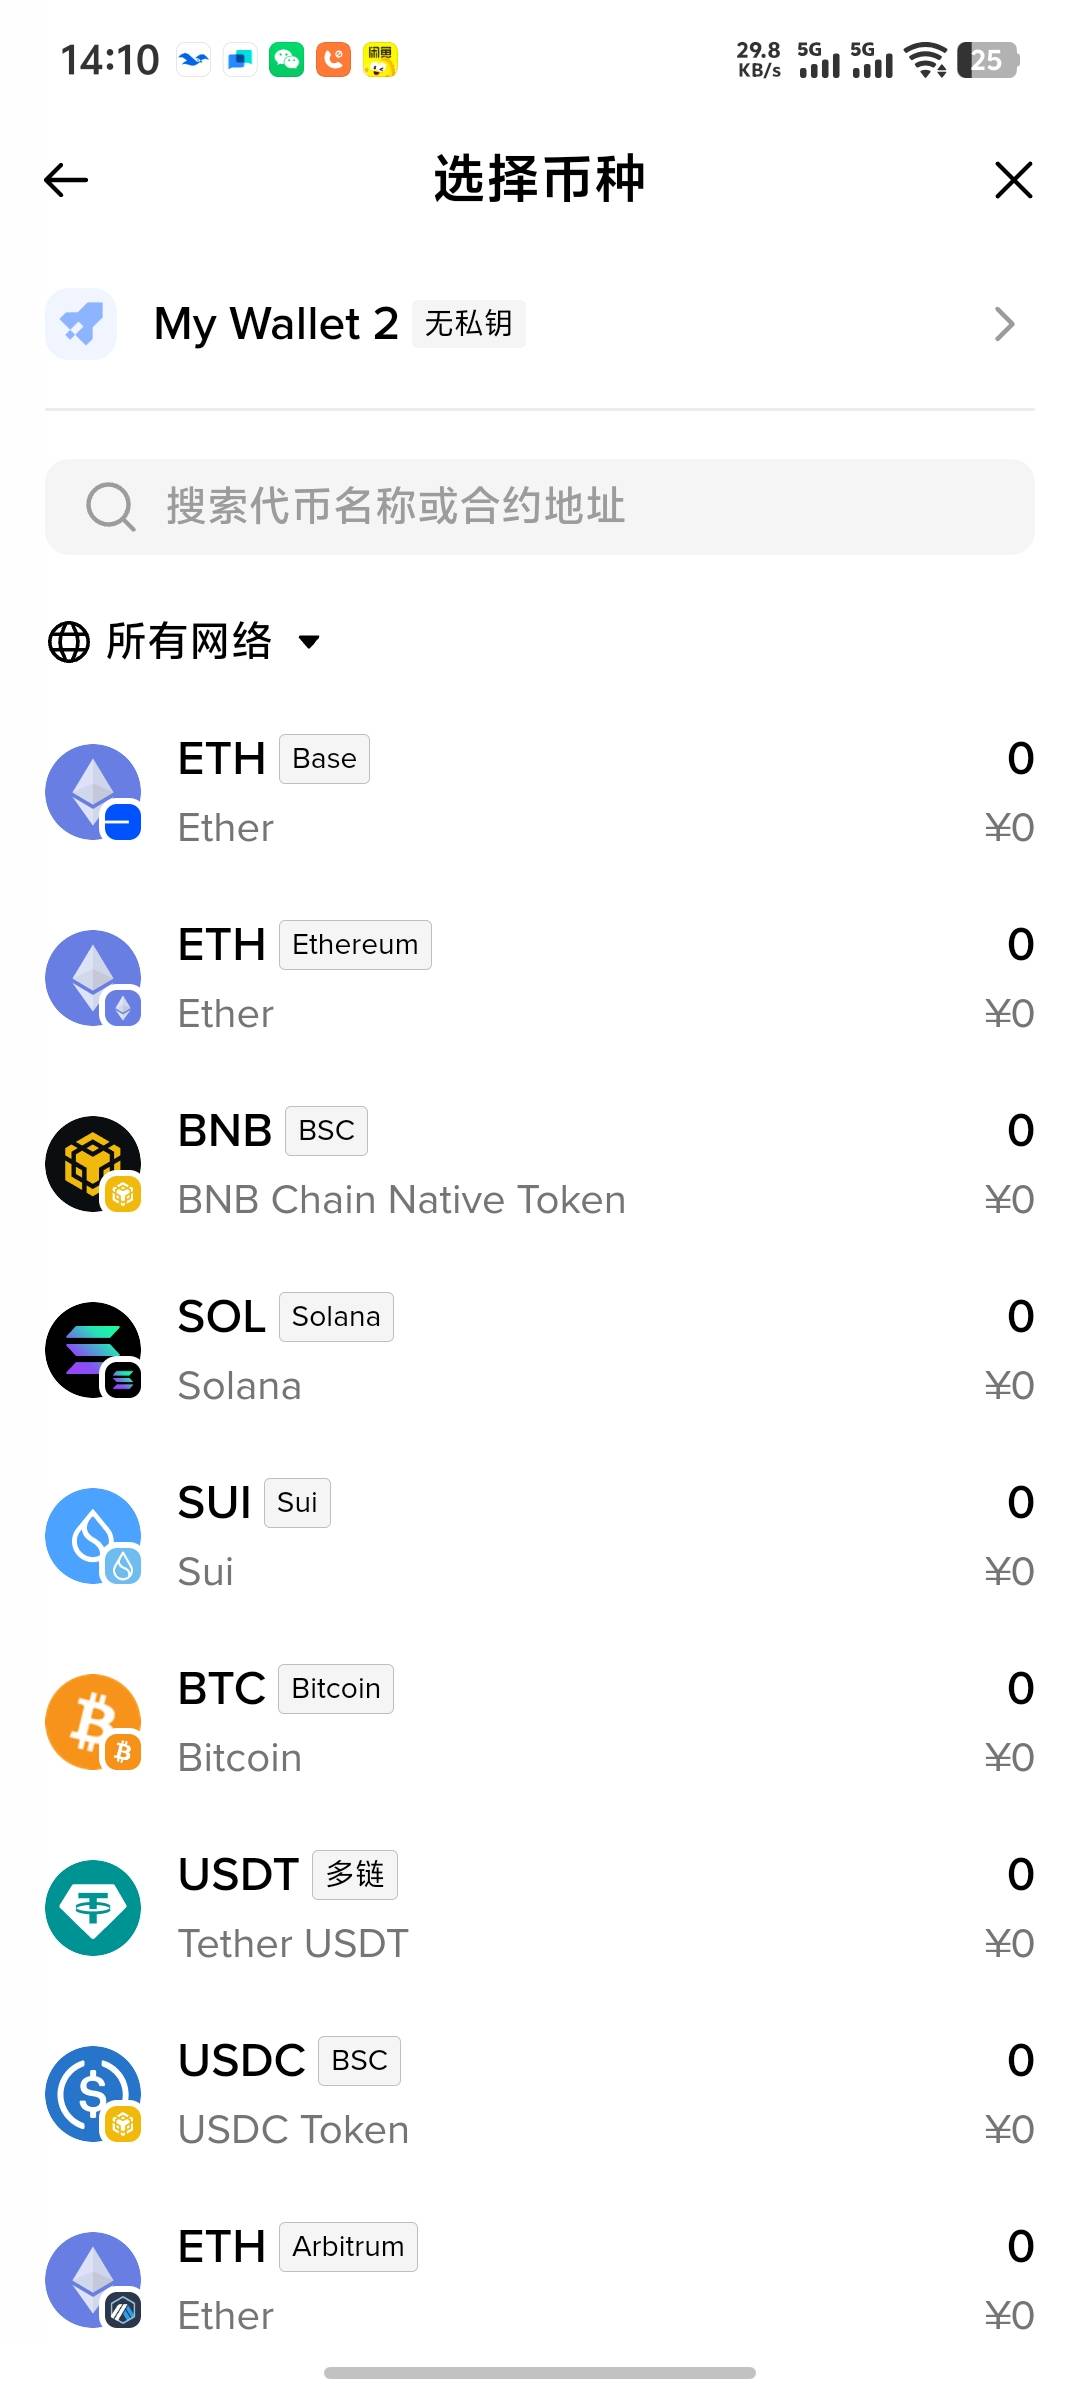
Task: Tap the SUI coin icon
Action: (x=93, y=1536)
